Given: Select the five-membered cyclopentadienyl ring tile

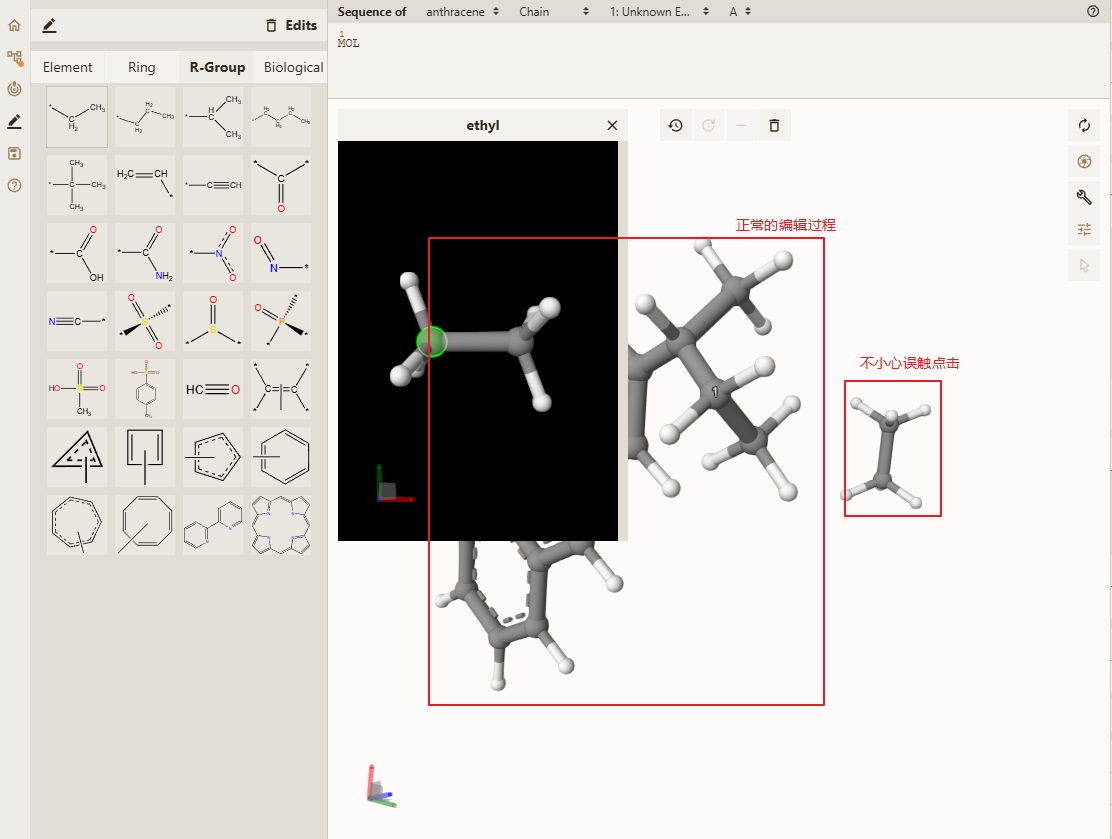Looking at the screenshot, I should [213, 457].
